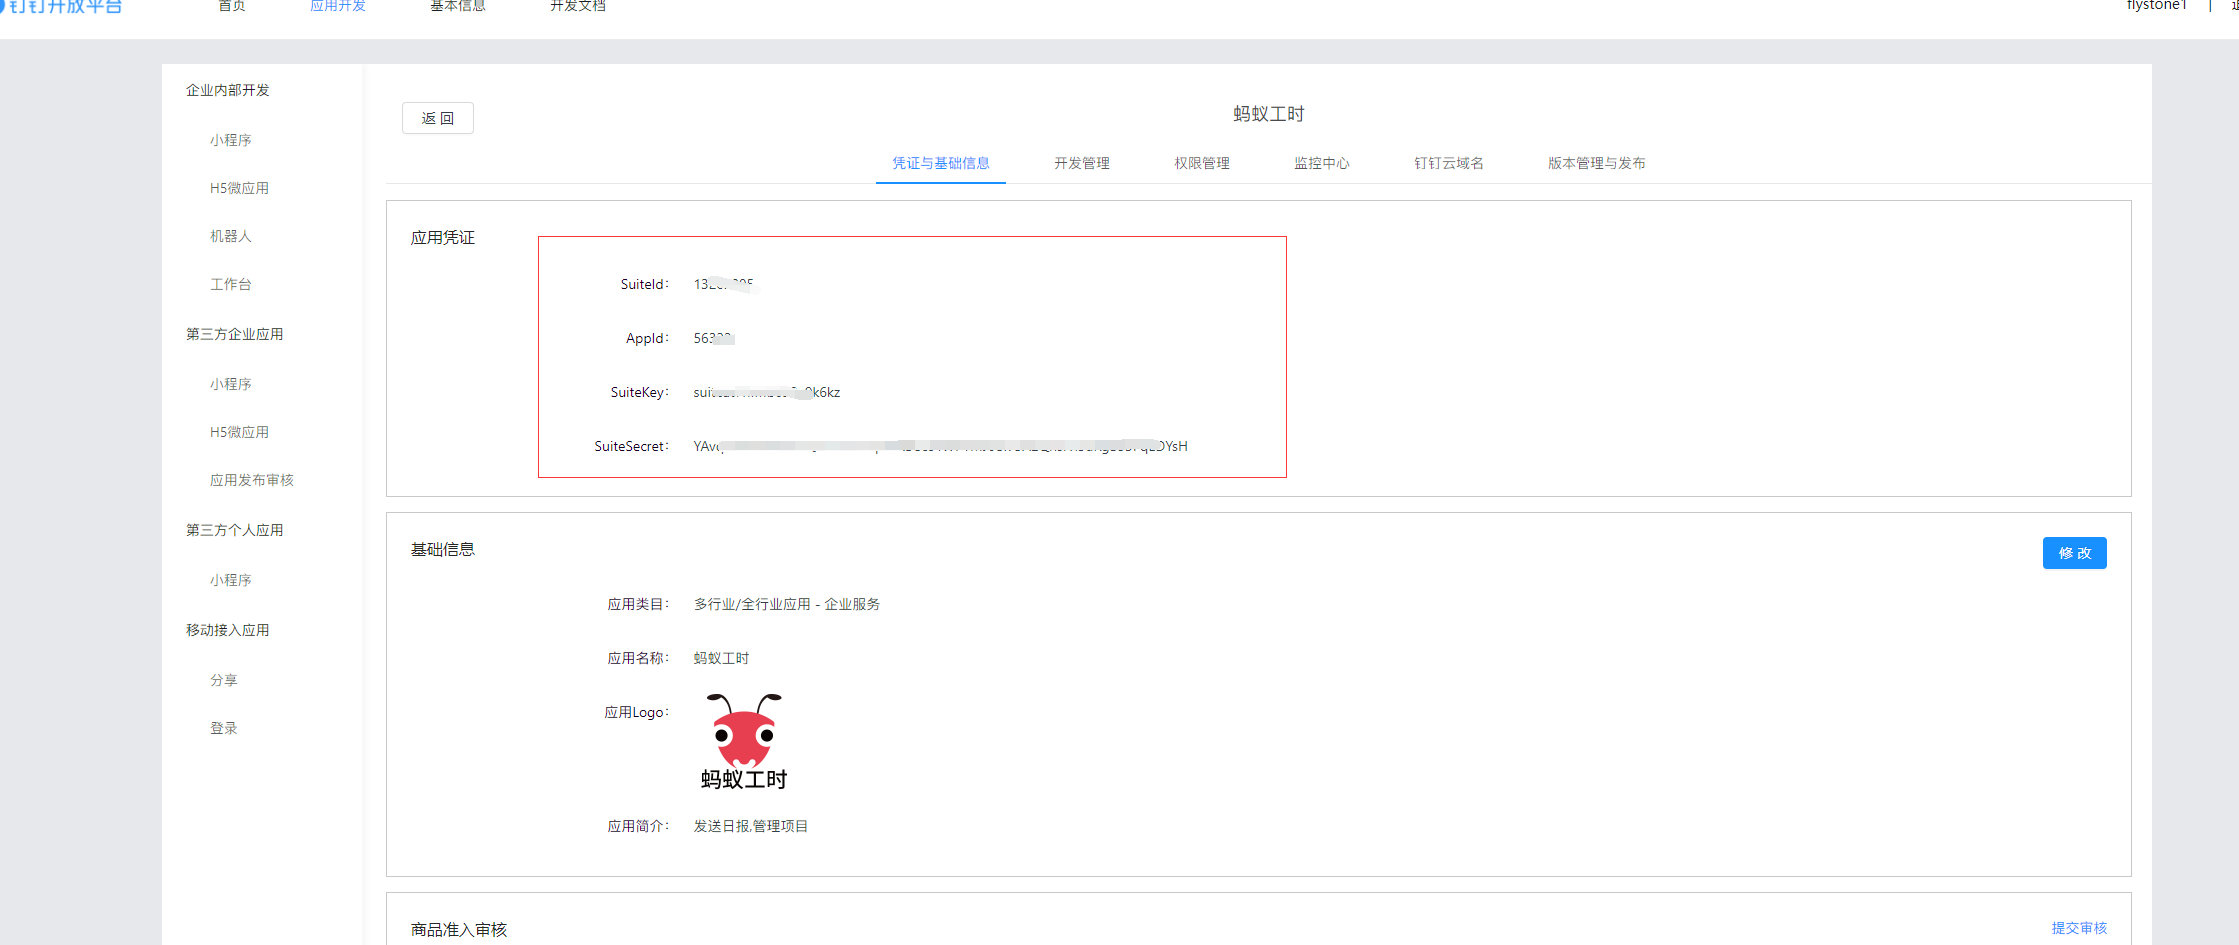Image resolution: width=2239 pixels, height=945 pixels.
Task: Open 分享 under 移动接入应用
Action: 224,680
